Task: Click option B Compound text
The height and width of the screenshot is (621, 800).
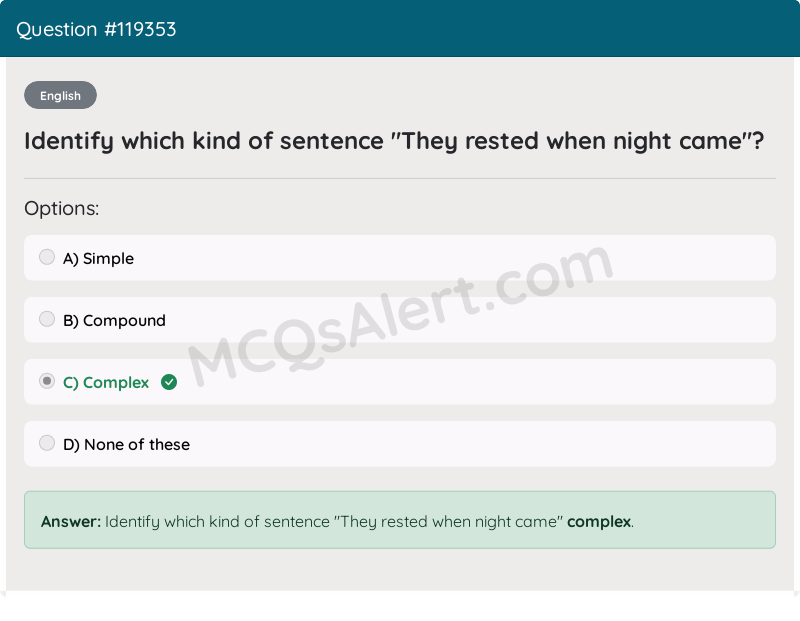Action: [x=115, y=320]
